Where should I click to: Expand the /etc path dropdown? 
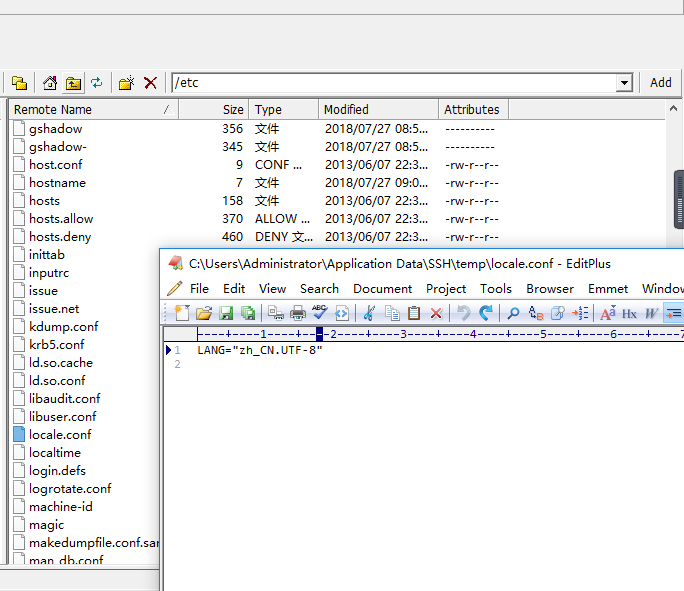[x=624, y=82]
